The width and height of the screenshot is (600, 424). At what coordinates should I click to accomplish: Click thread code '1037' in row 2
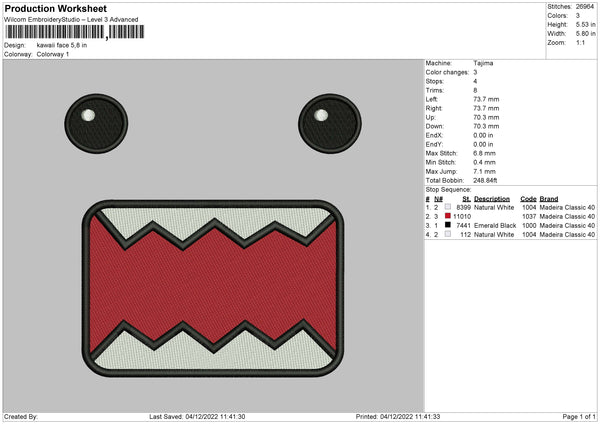(x=529, y=217)
